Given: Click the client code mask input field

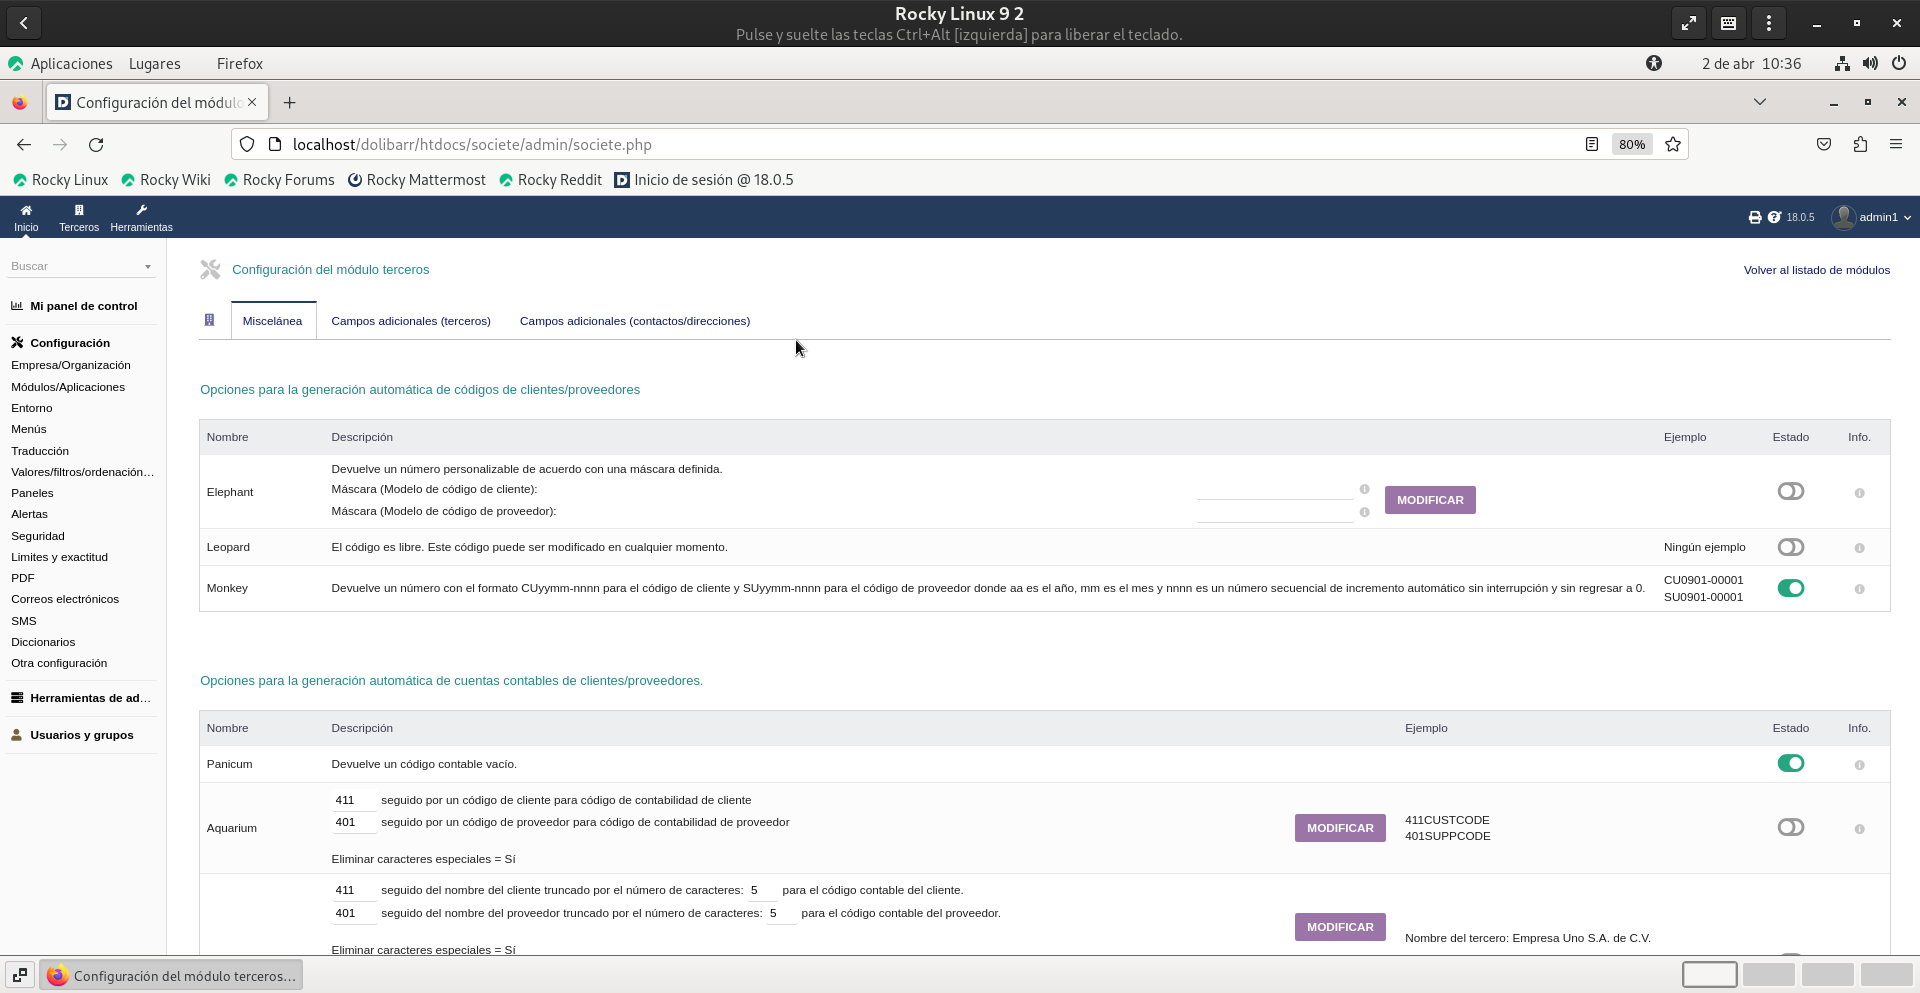Looking at the screenshot, I should click(x=1274, y=489).
